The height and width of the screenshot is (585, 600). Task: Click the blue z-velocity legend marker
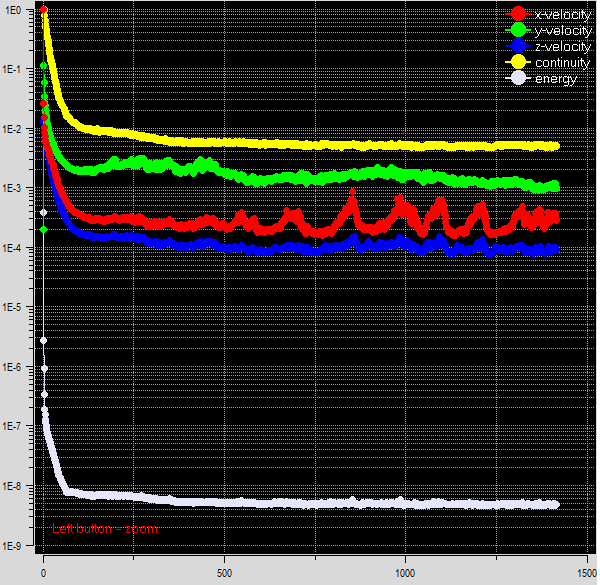point(518,46)
